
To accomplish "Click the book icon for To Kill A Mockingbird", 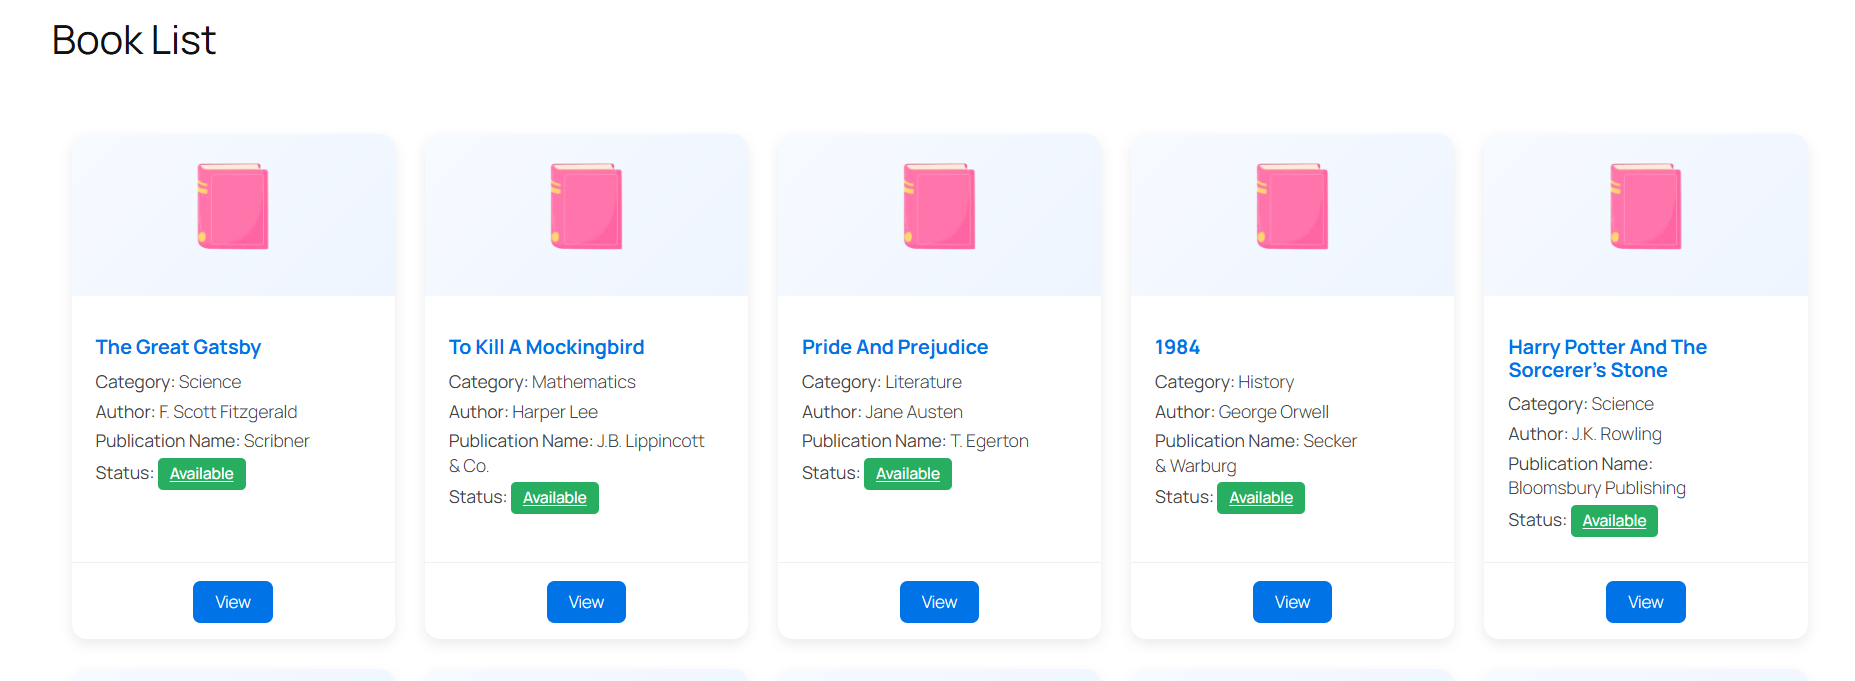I will tap(586, 206).
